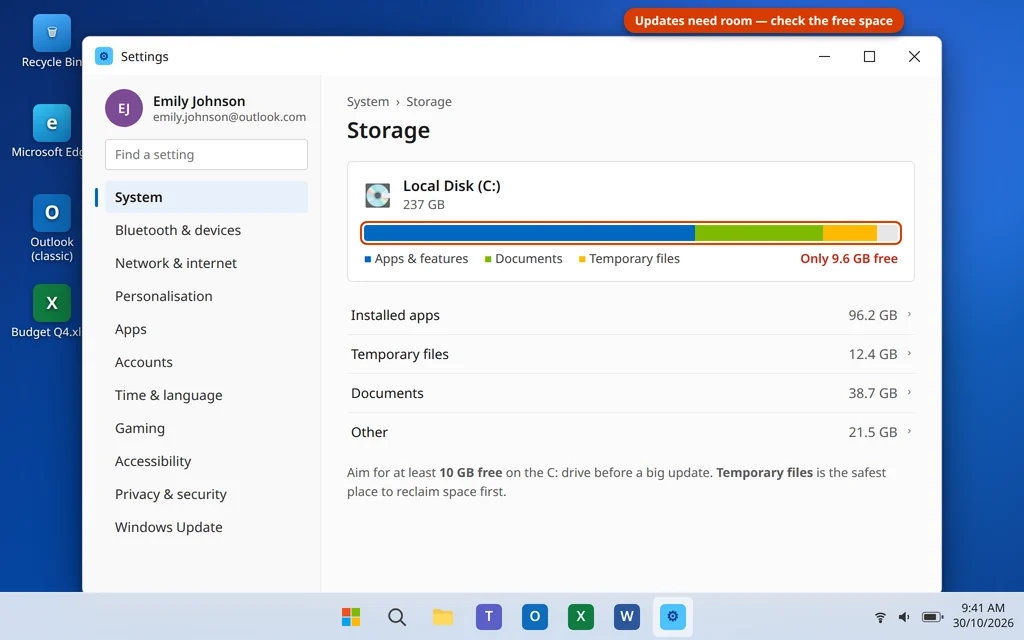Screen dimensions: 1024x640
Task: Expand the Other storage row chevron
Action: [909, 432]
